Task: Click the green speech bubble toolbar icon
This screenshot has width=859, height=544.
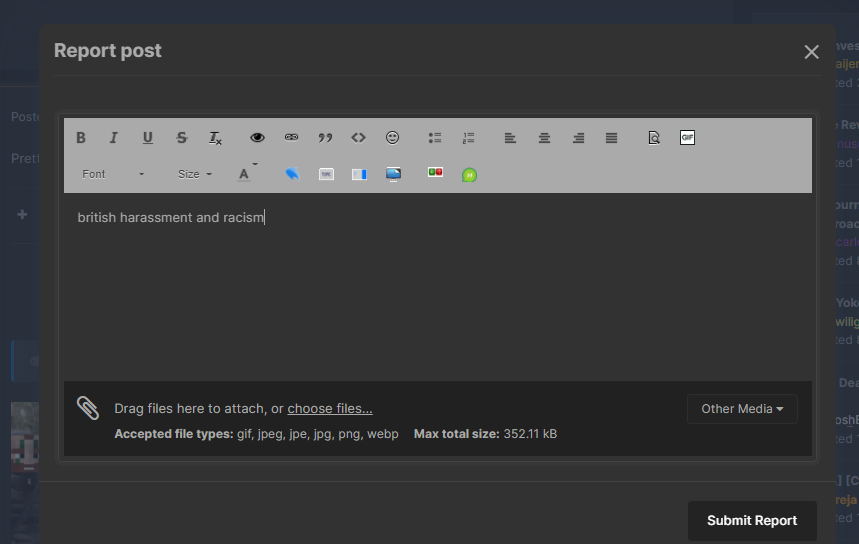Action: coord(469,175)
